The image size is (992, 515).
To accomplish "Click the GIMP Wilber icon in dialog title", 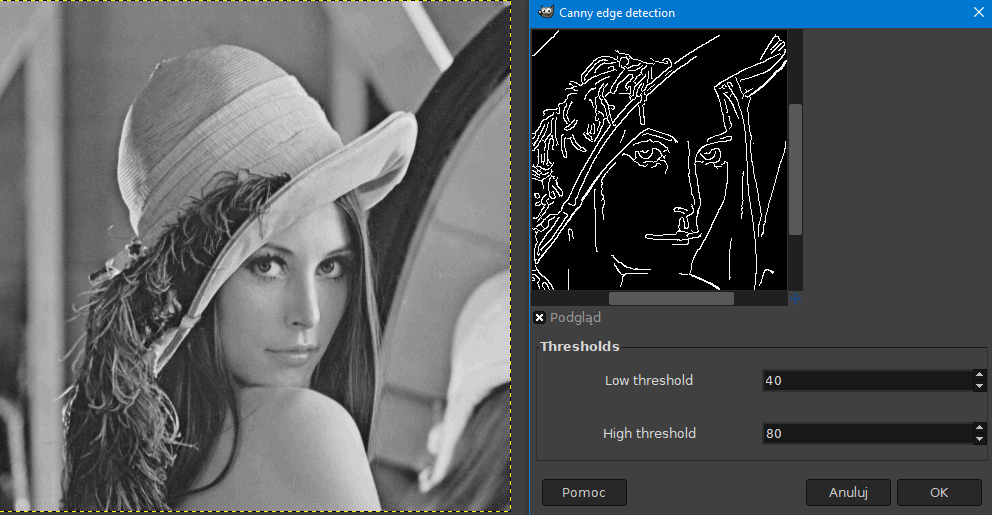I will point(545,12).
